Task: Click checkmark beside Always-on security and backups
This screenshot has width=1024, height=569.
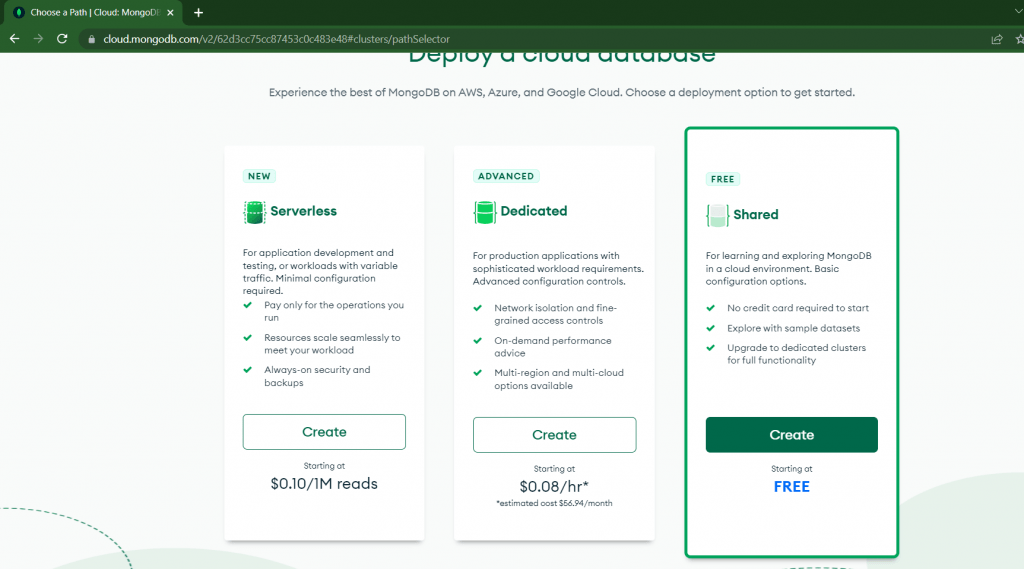Action: (x=248, y=370)
